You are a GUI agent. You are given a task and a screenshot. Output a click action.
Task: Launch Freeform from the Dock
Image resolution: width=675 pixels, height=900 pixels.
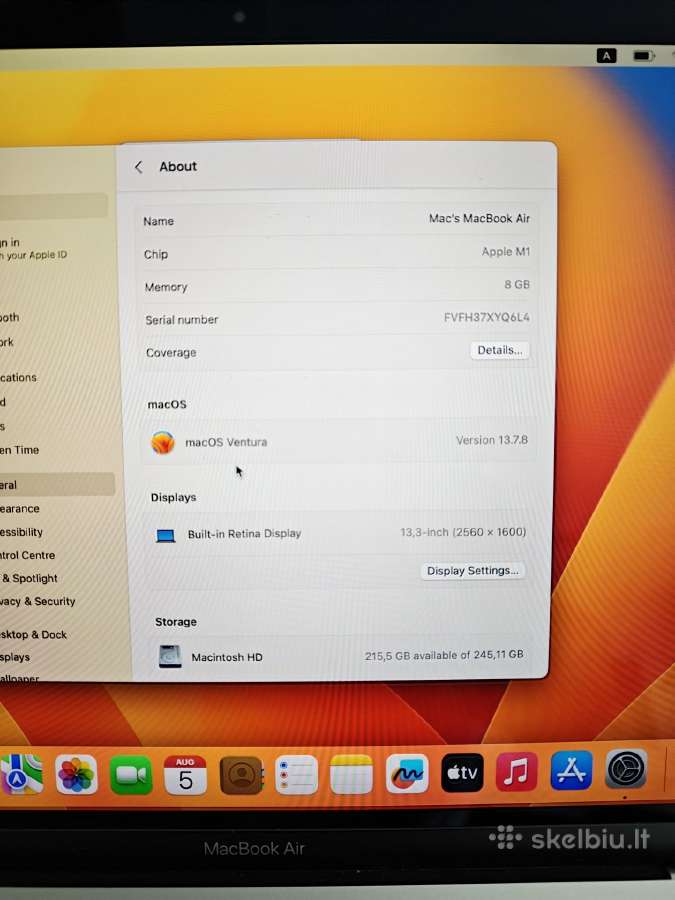click(407, 774)
